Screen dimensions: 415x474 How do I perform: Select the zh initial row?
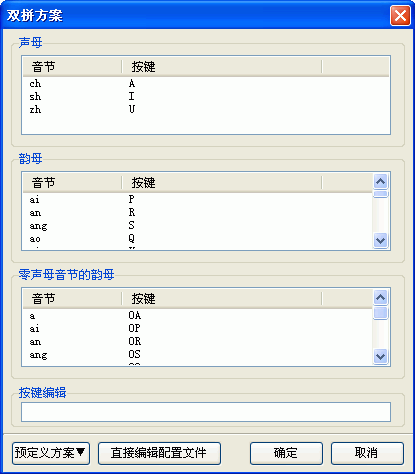point(206,109)
